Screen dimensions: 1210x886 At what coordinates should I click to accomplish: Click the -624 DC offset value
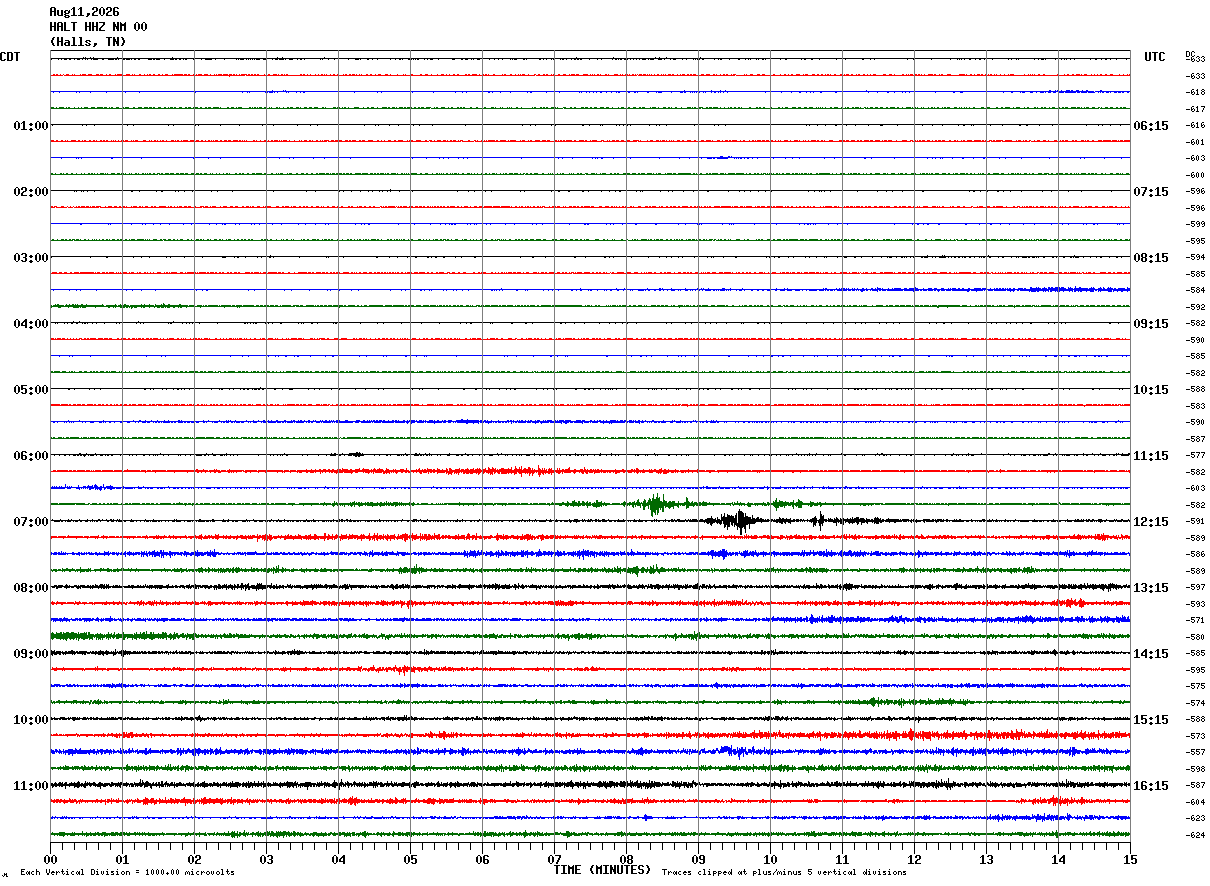[x=1195, y=835]
